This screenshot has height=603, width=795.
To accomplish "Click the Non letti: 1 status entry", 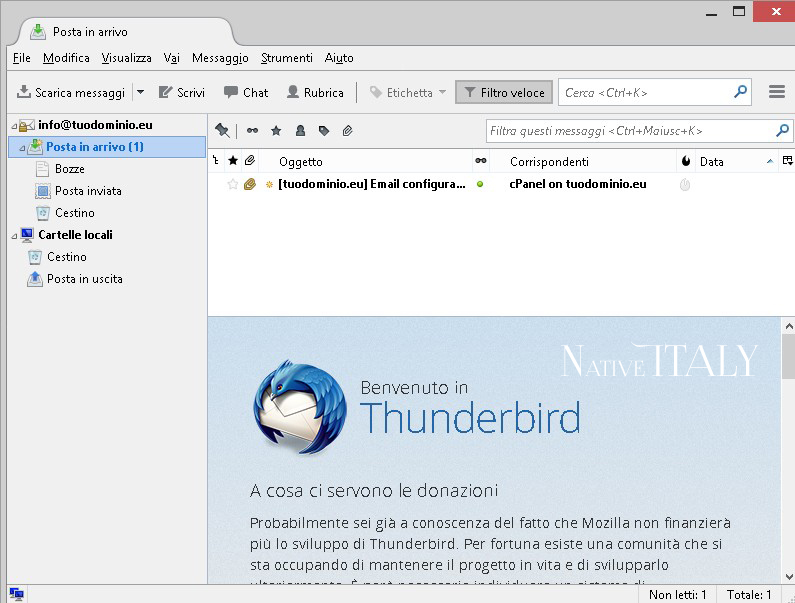I will tap(677, 594).
